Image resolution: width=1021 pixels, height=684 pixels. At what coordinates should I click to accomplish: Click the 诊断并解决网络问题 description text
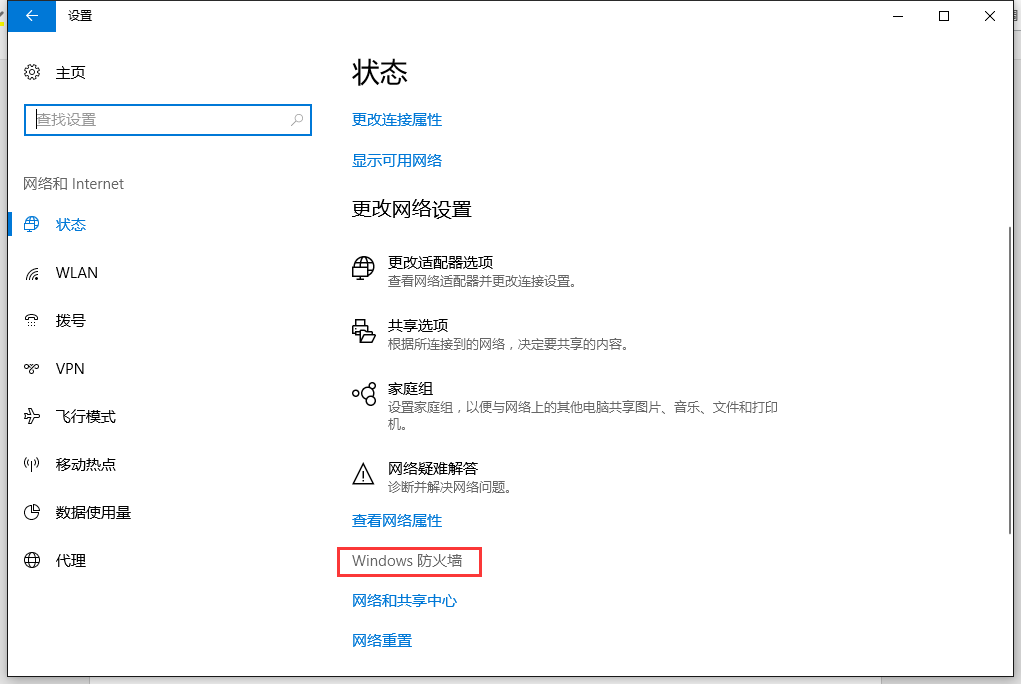pos(449,487)
